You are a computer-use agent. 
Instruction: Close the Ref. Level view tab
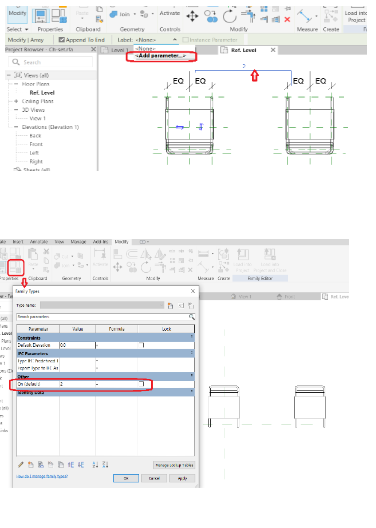[x=273, y=50]
